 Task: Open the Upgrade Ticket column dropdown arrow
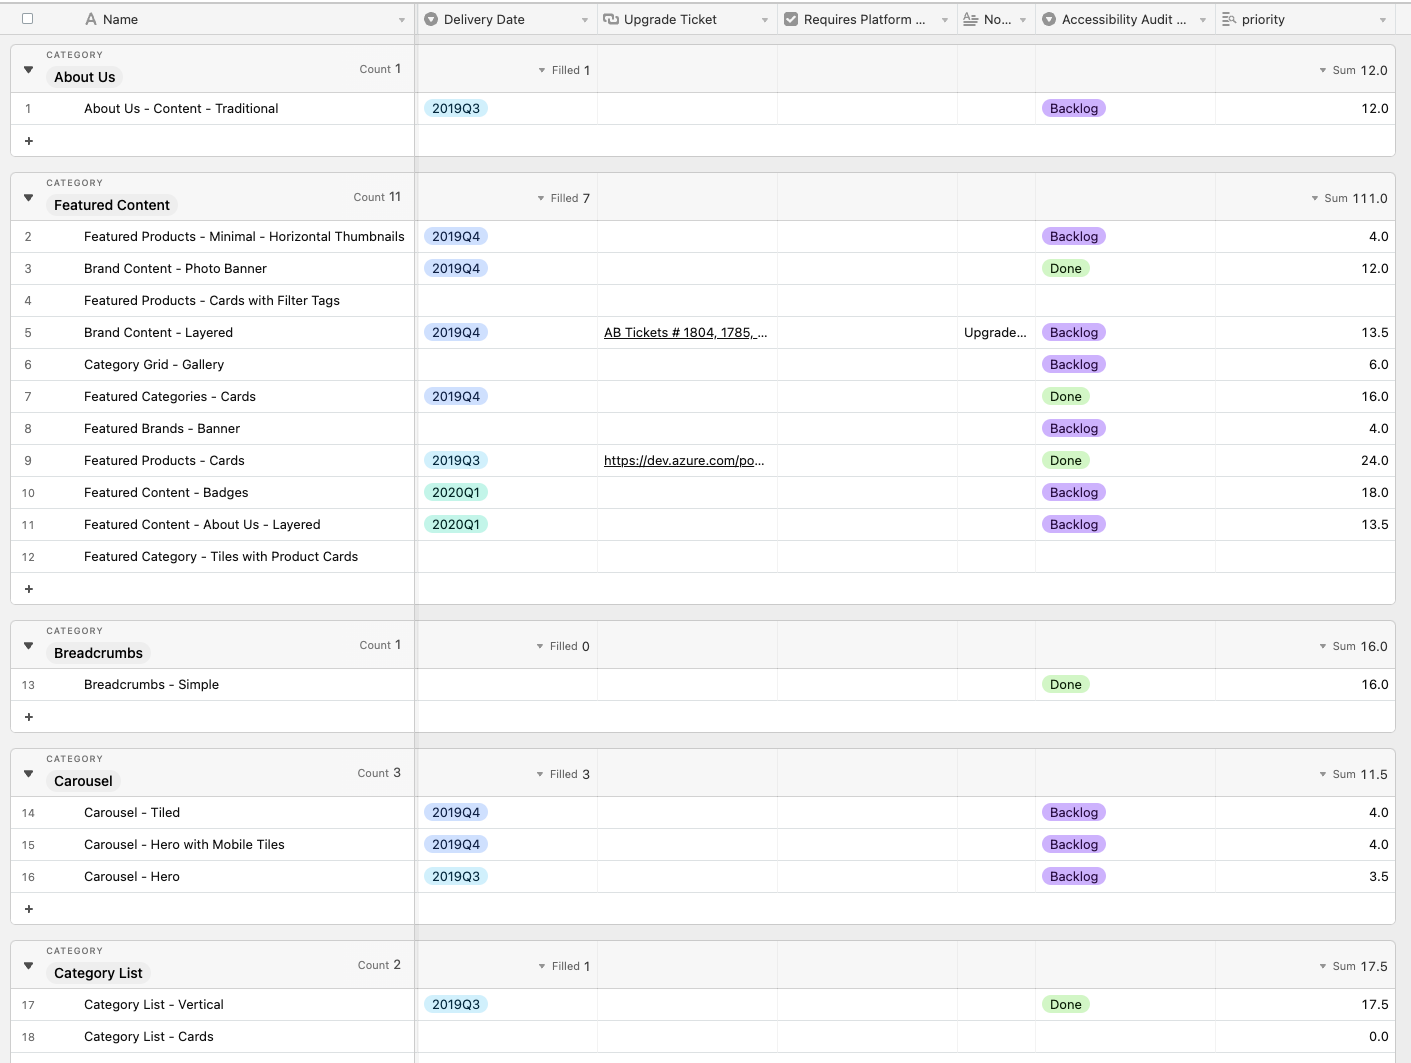[765, 20]
